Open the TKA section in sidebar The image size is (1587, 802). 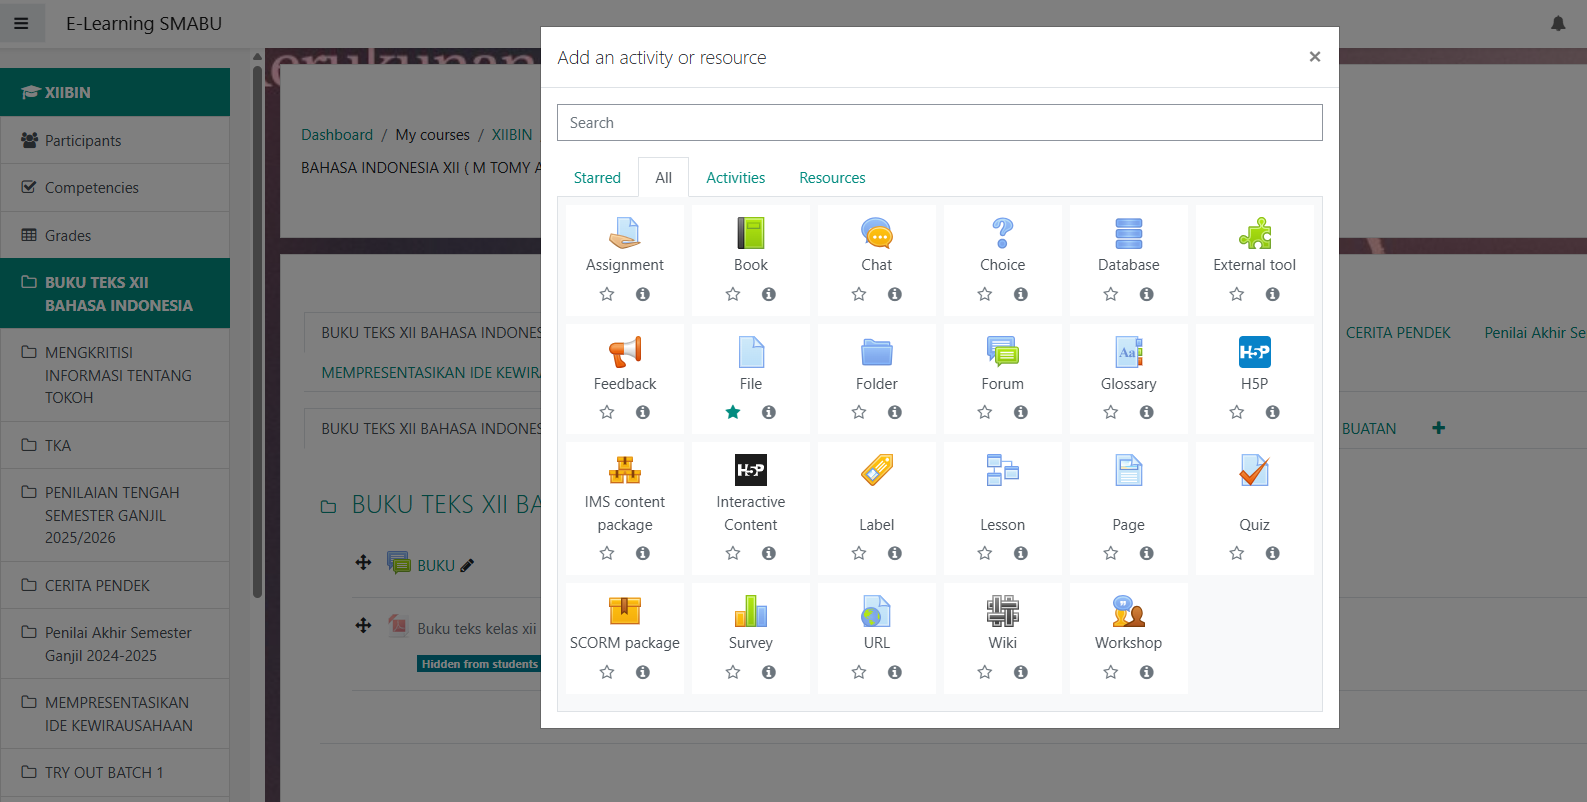pos(58,445)
